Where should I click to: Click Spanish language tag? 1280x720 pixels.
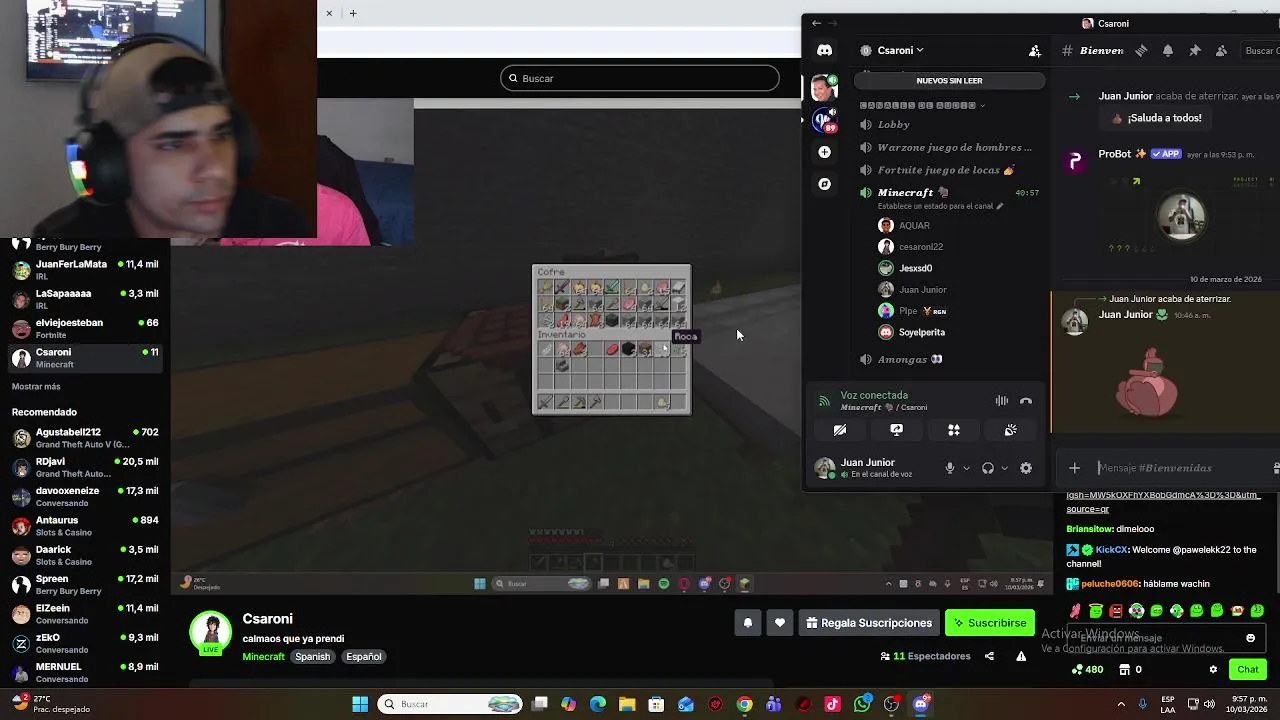(312, 657)
